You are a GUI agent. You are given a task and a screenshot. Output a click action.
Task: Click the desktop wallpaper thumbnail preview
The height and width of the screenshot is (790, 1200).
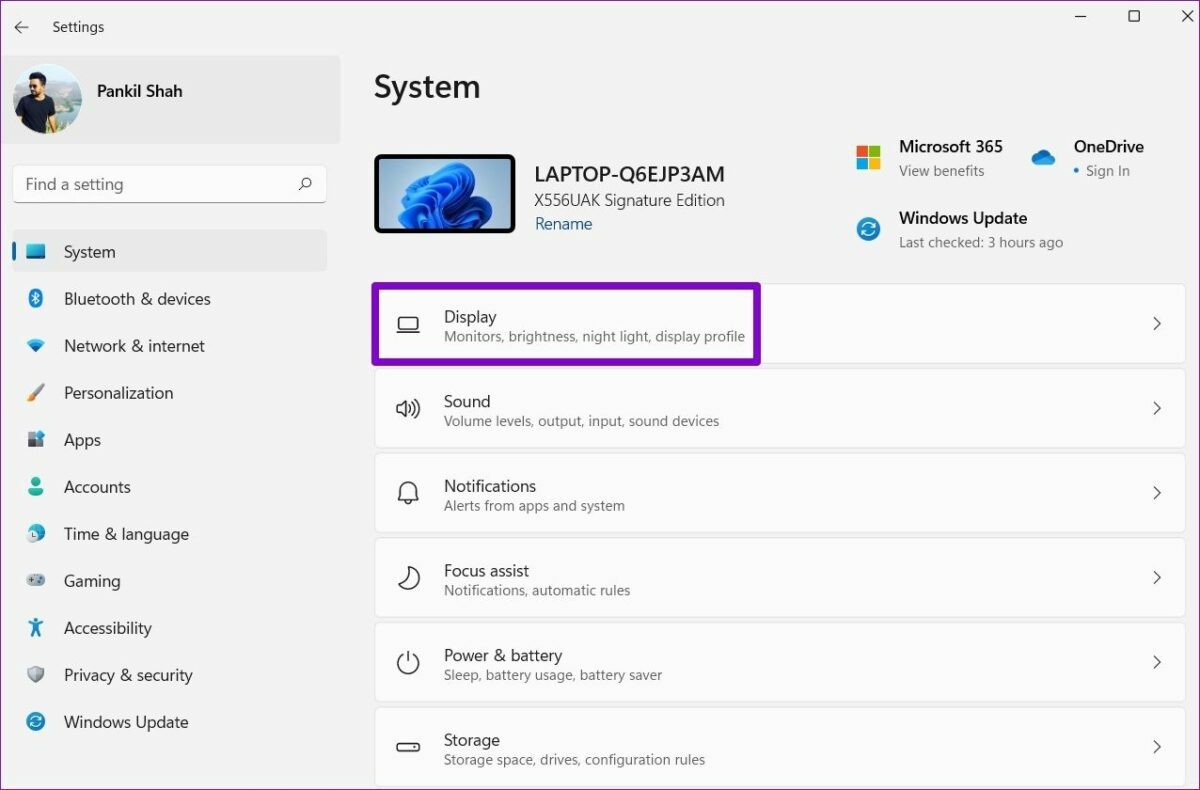tap(445, 194)
